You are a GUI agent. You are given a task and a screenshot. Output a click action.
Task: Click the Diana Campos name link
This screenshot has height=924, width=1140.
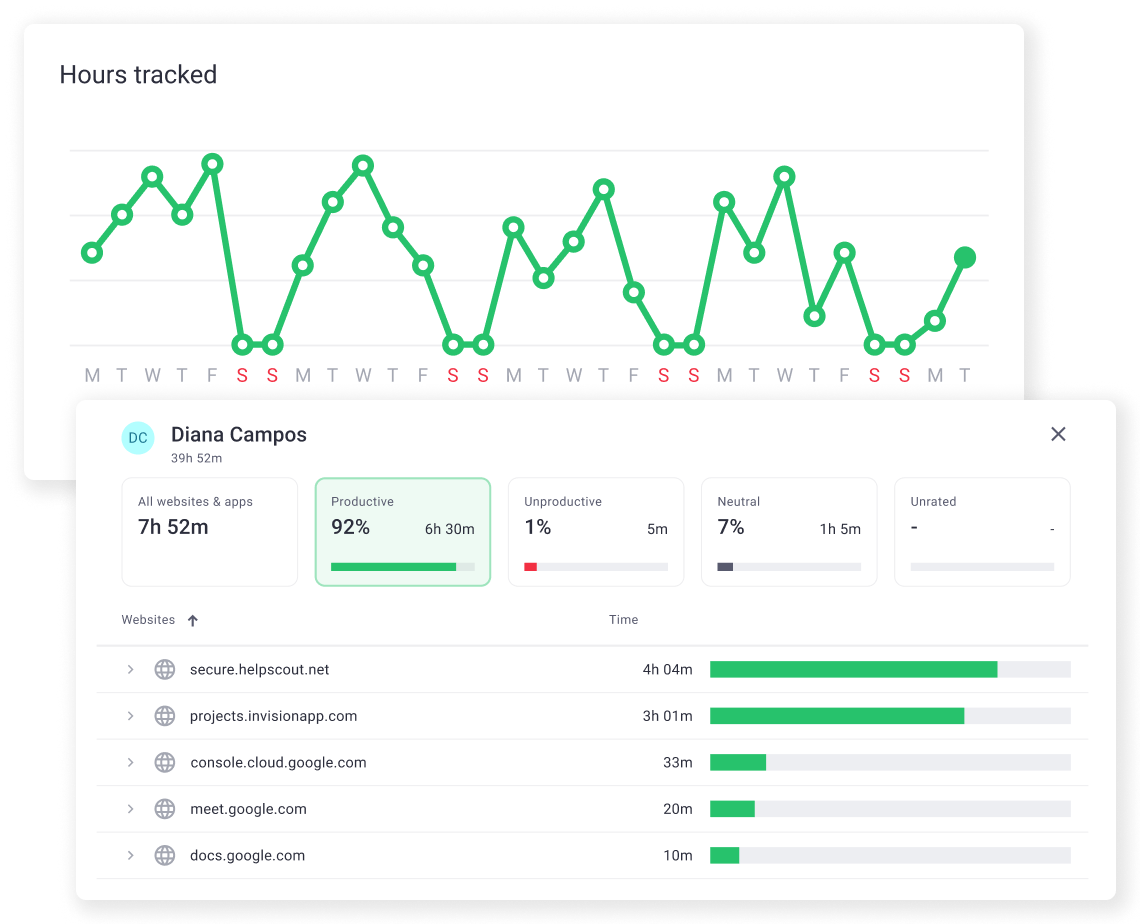[238, 434]
